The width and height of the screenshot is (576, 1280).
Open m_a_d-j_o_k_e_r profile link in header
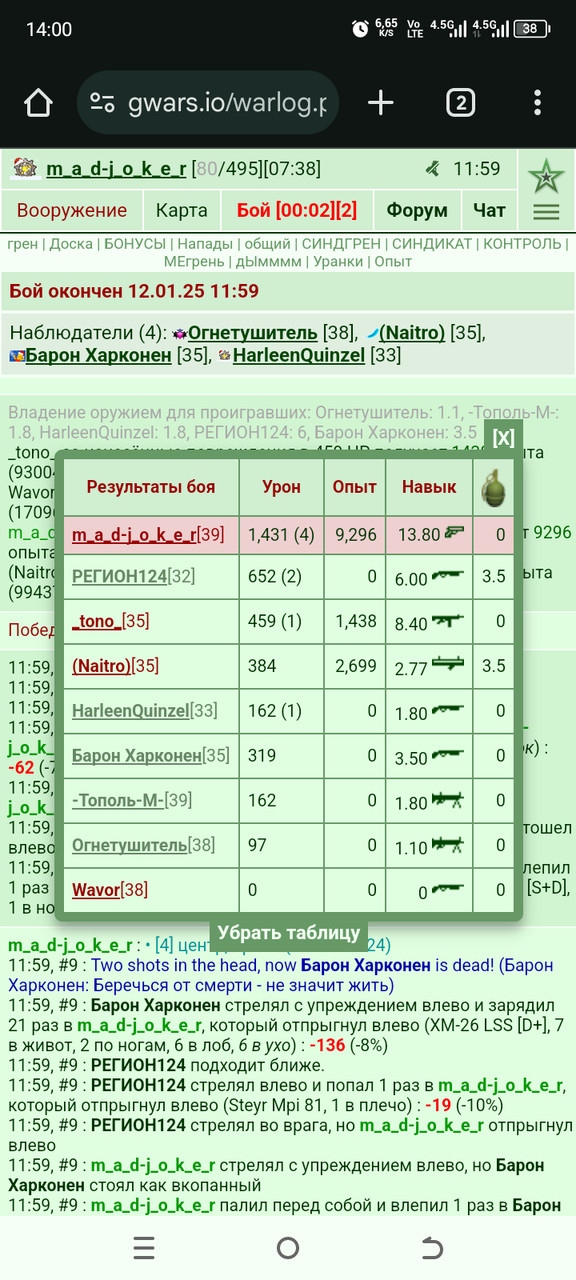(x=117, y=169)
